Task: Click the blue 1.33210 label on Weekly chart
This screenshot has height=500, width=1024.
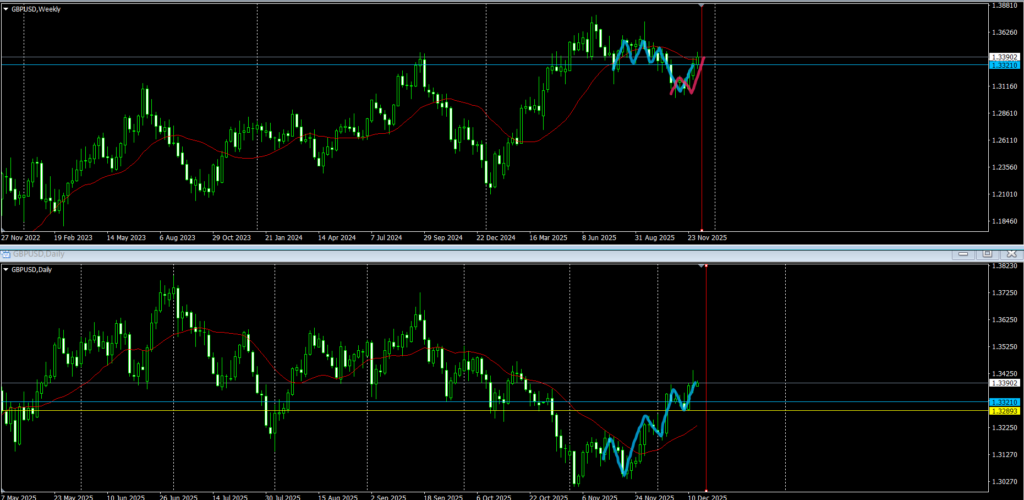Action: point(1003,65)
